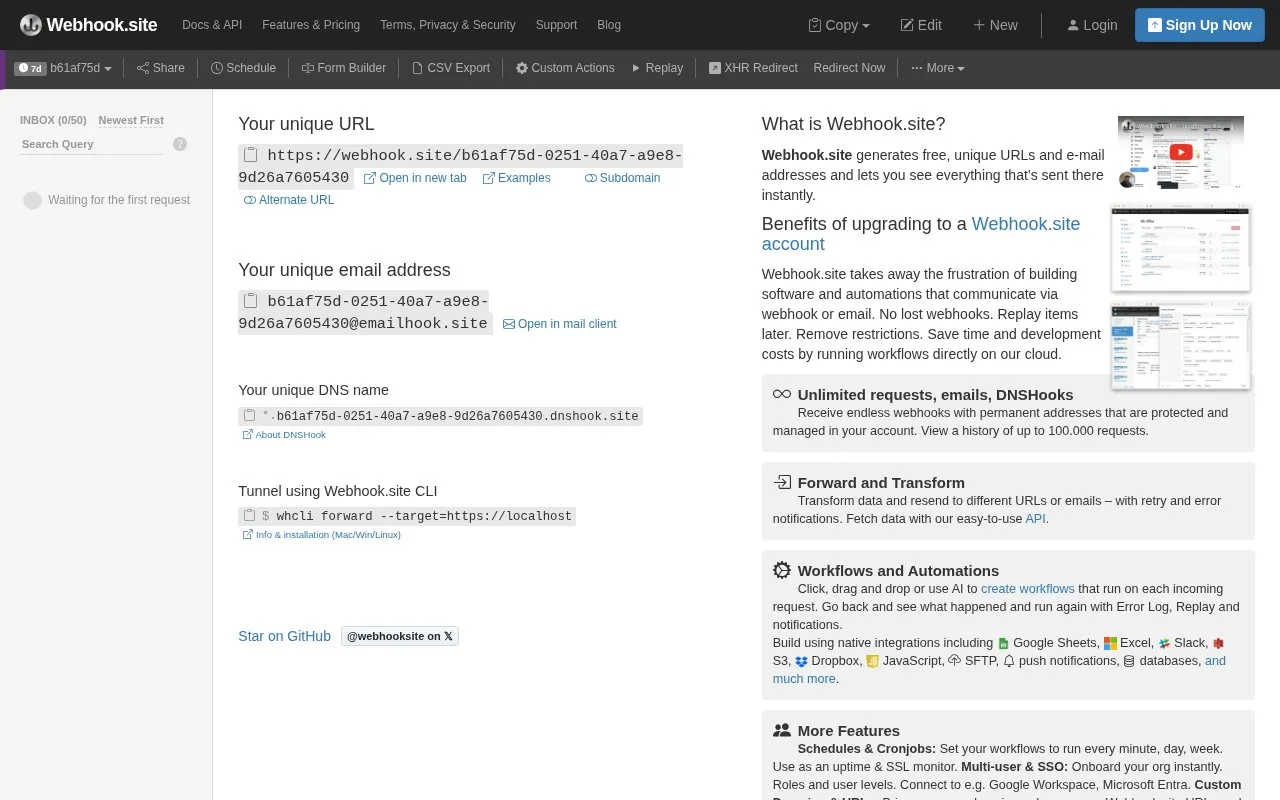Click the Edit button
Image resolution: width=1280 pixels, height=800 pixels.
(921, 25)
